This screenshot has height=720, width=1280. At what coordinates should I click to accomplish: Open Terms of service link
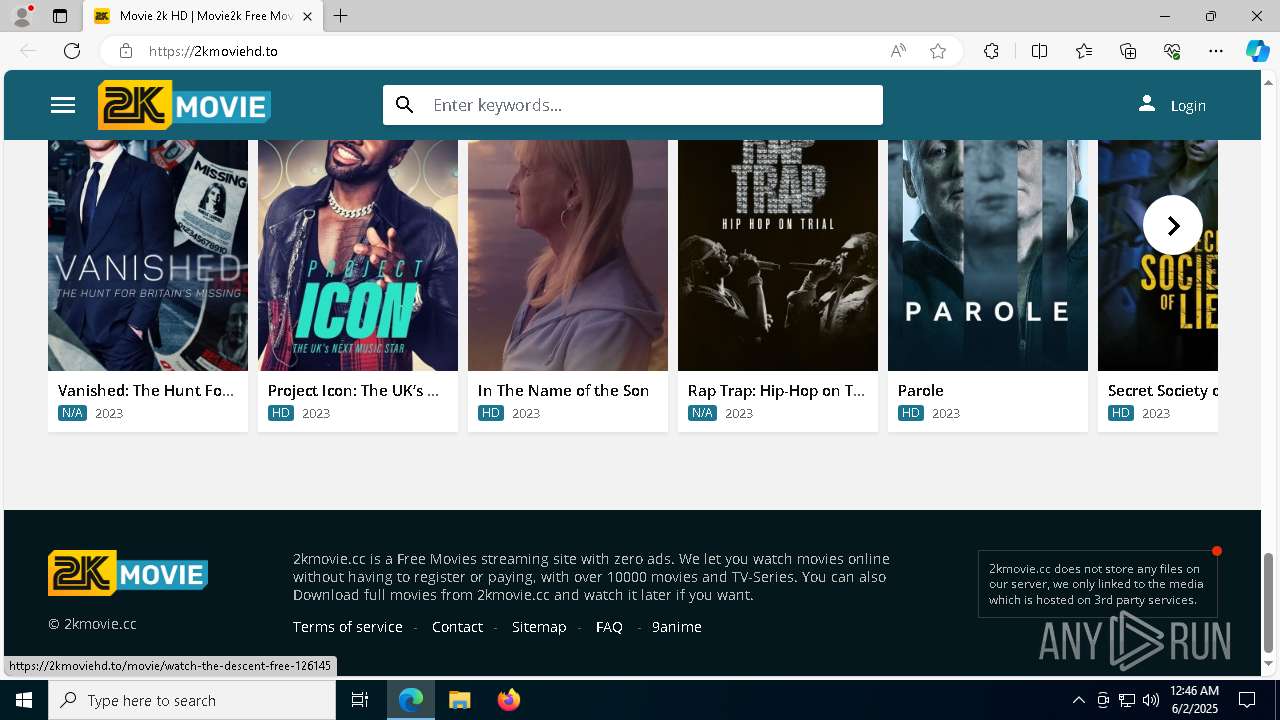coord(348,627)
